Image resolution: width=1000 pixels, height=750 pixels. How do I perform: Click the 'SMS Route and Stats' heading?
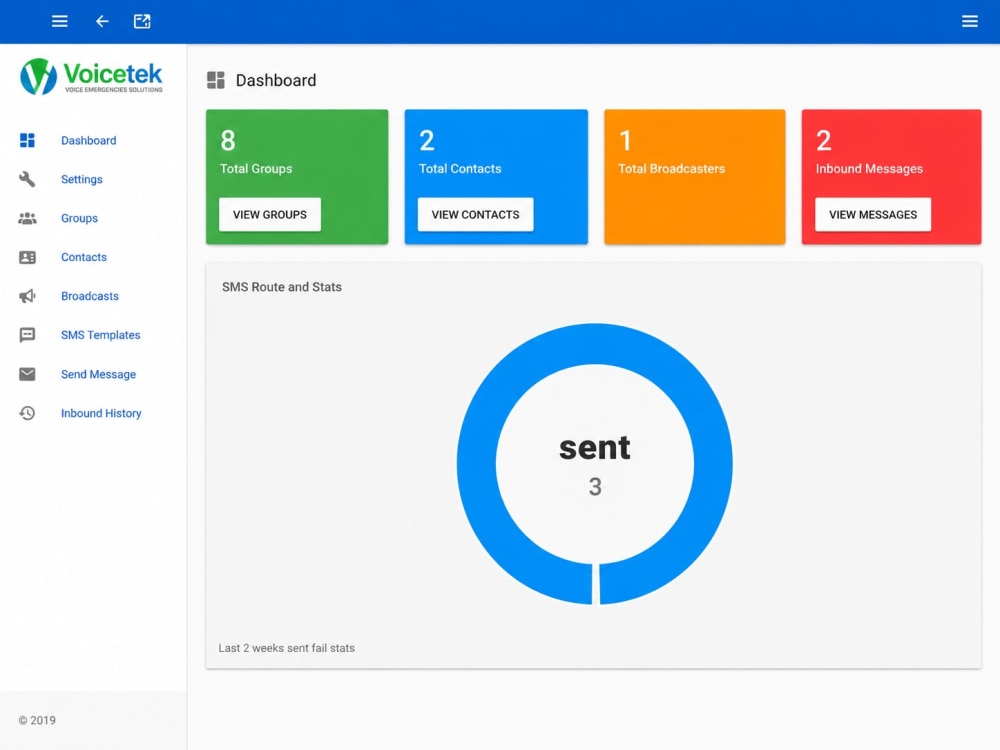click(282, 287)
